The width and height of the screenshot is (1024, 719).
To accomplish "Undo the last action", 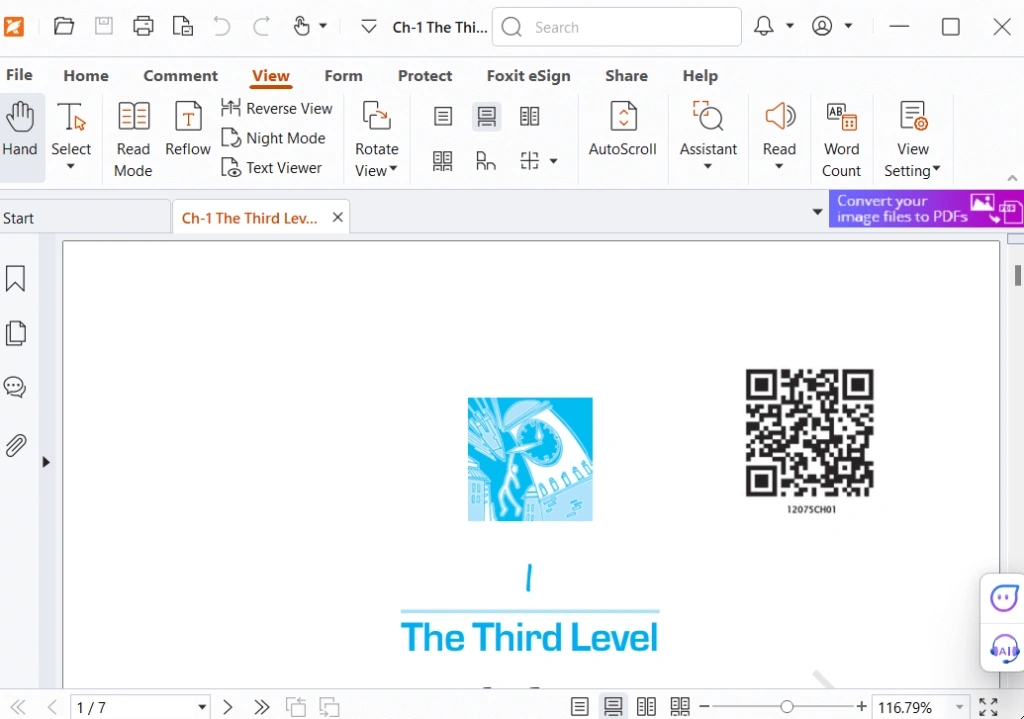I will click(222, 27).
